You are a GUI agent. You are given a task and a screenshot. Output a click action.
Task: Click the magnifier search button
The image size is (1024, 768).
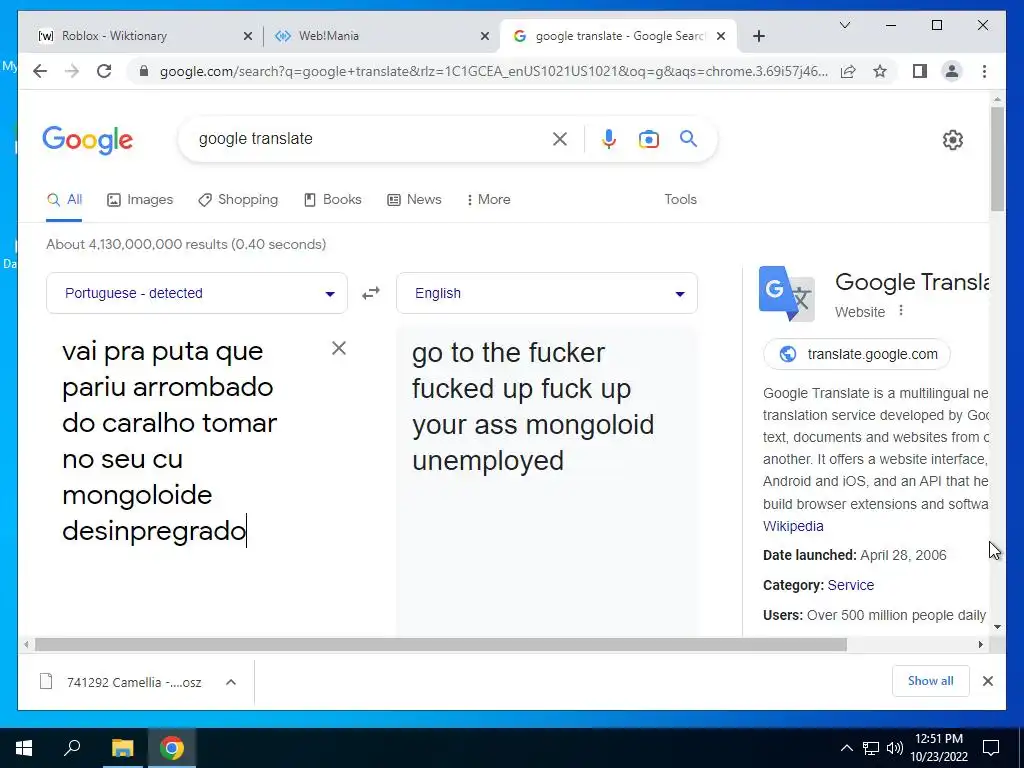coord(688,138)
